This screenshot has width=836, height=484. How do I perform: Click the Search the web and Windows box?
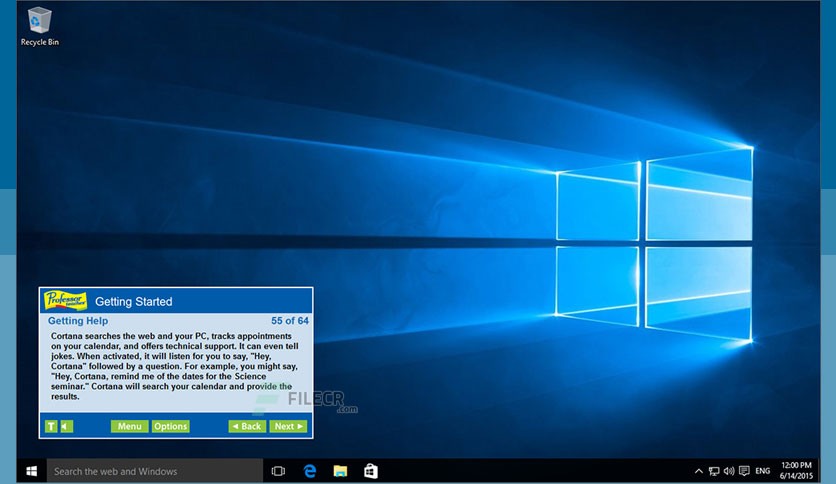pos(155,471)
